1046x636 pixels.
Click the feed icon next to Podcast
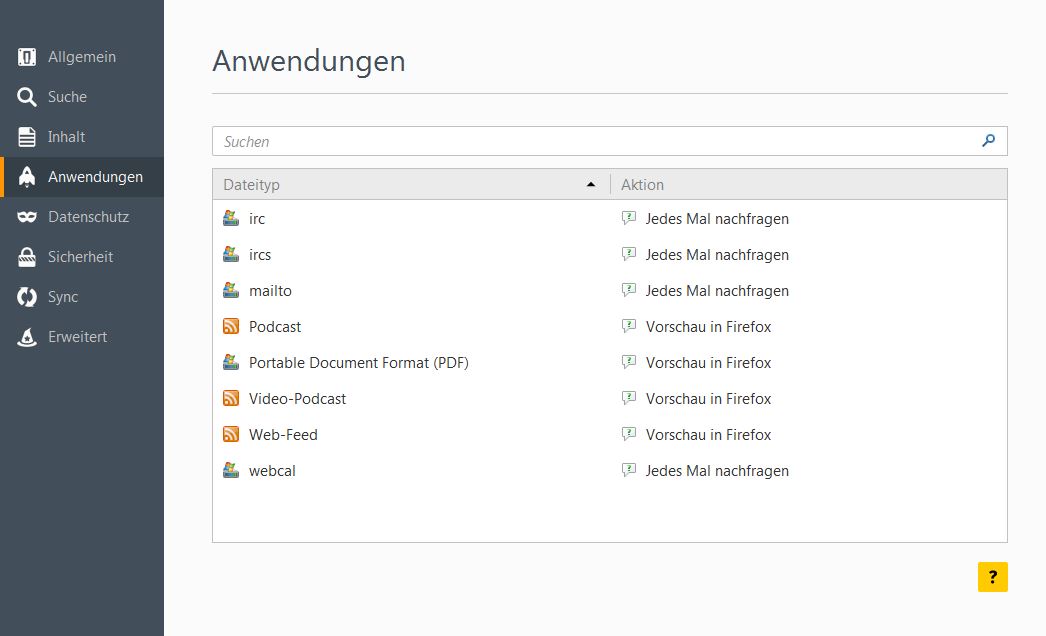coord(231,327)
